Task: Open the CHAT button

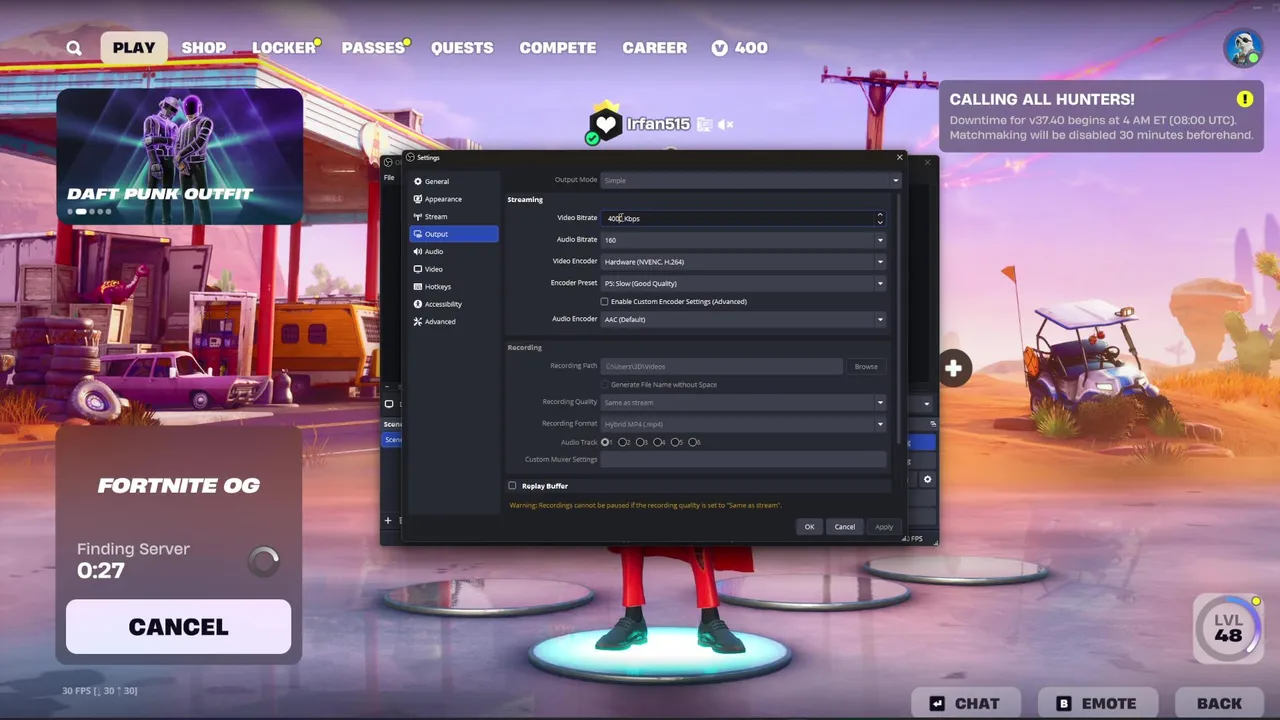Action: point(964,704)
